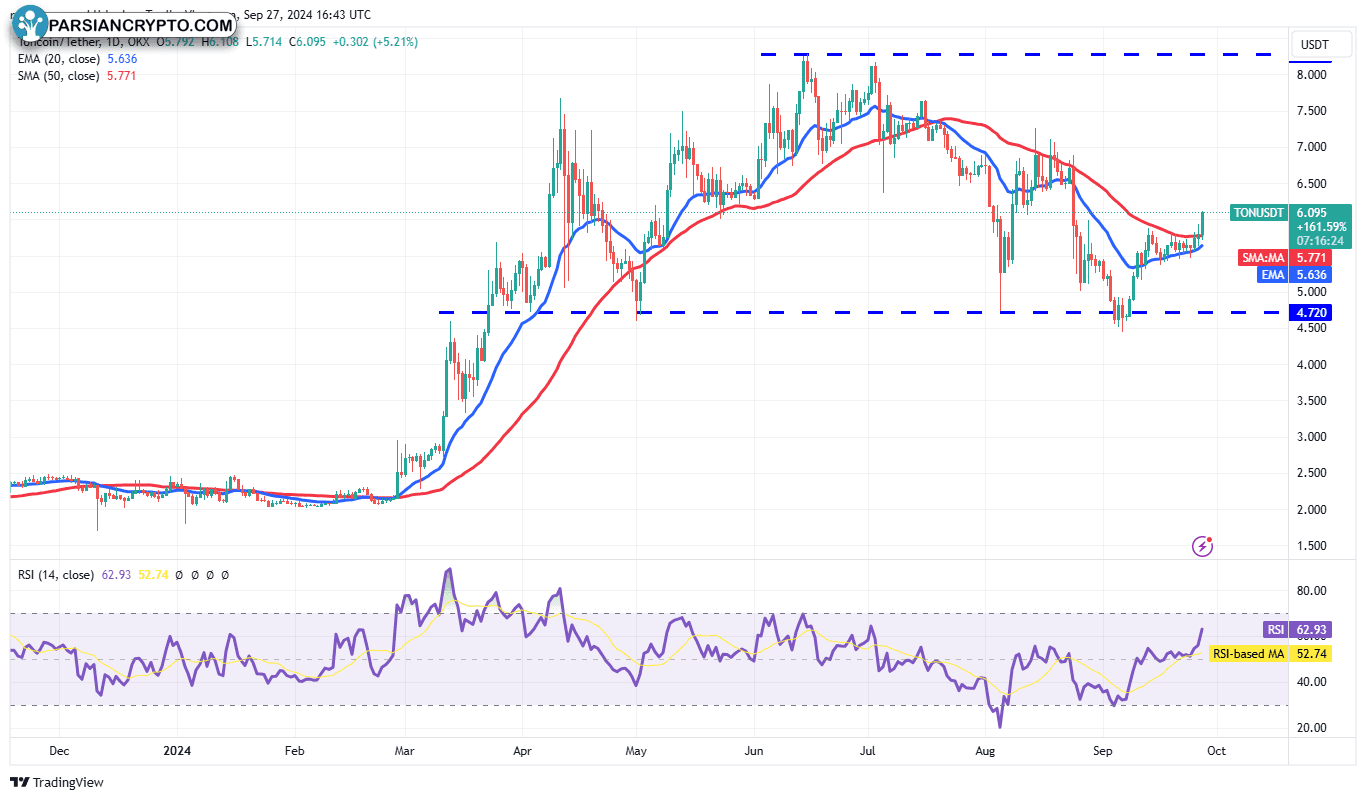This screenshot has height=800, width=1366.
Task: Click the 20.00 RSI axis tick
Action: click(1311, 728)
